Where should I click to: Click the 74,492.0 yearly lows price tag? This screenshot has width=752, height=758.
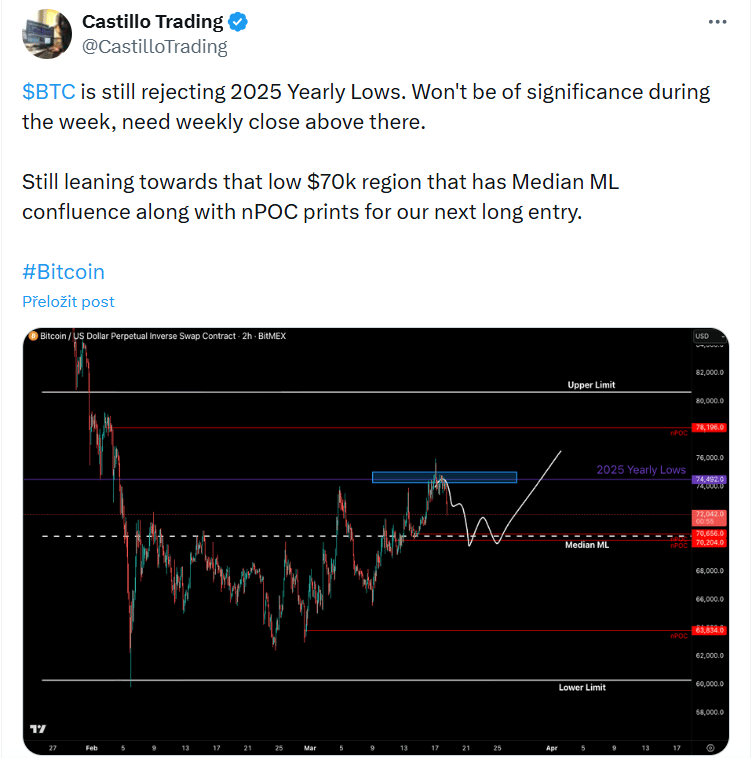click(x=708, y=479)
